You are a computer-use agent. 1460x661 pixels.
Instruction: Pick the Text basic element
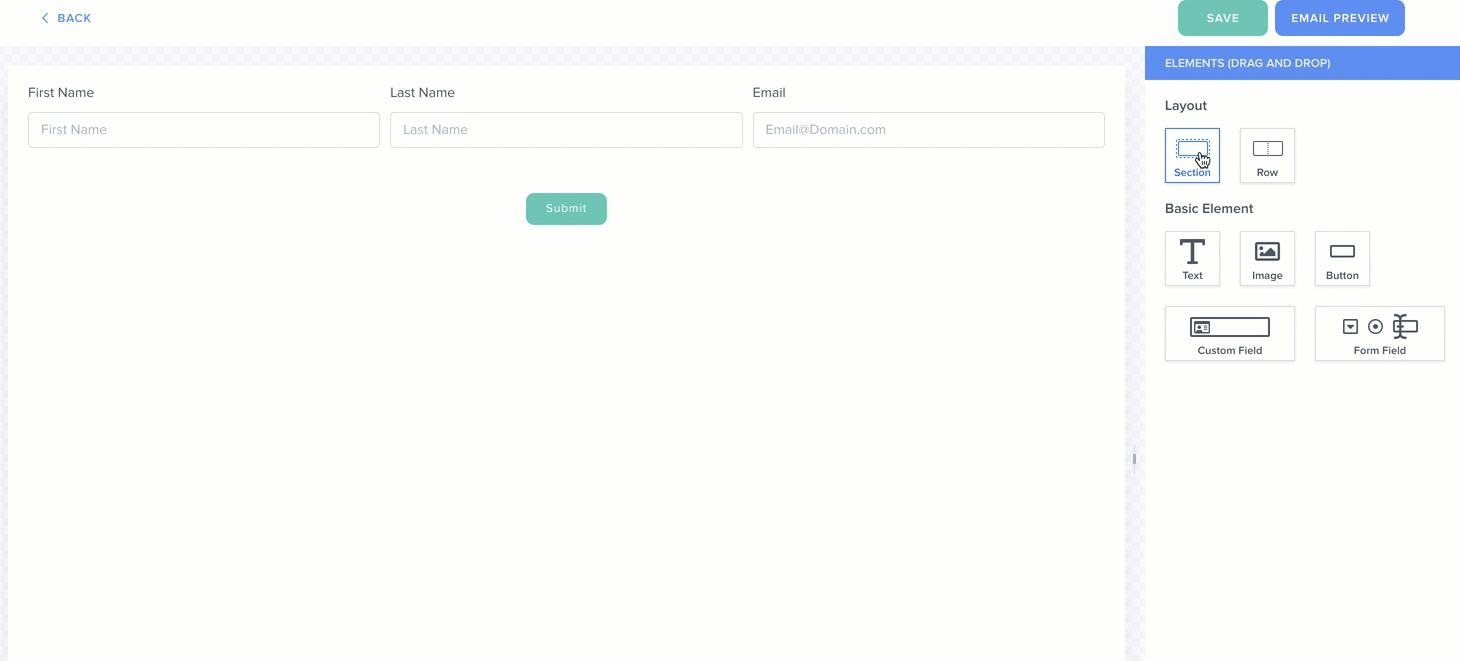coord(1192,258)
